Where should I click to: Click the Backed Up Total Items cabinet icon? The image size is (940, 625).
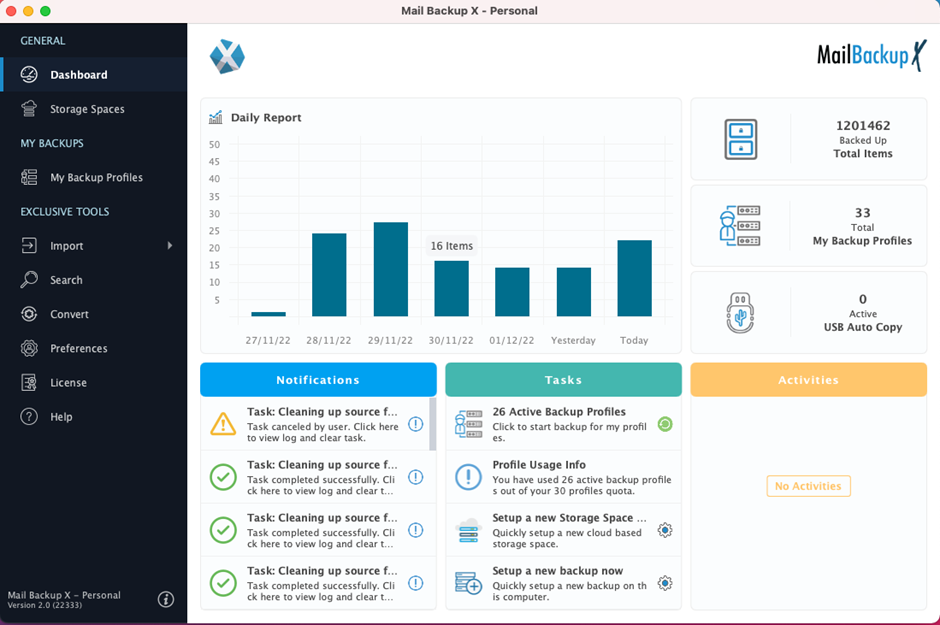click(740, 139)
